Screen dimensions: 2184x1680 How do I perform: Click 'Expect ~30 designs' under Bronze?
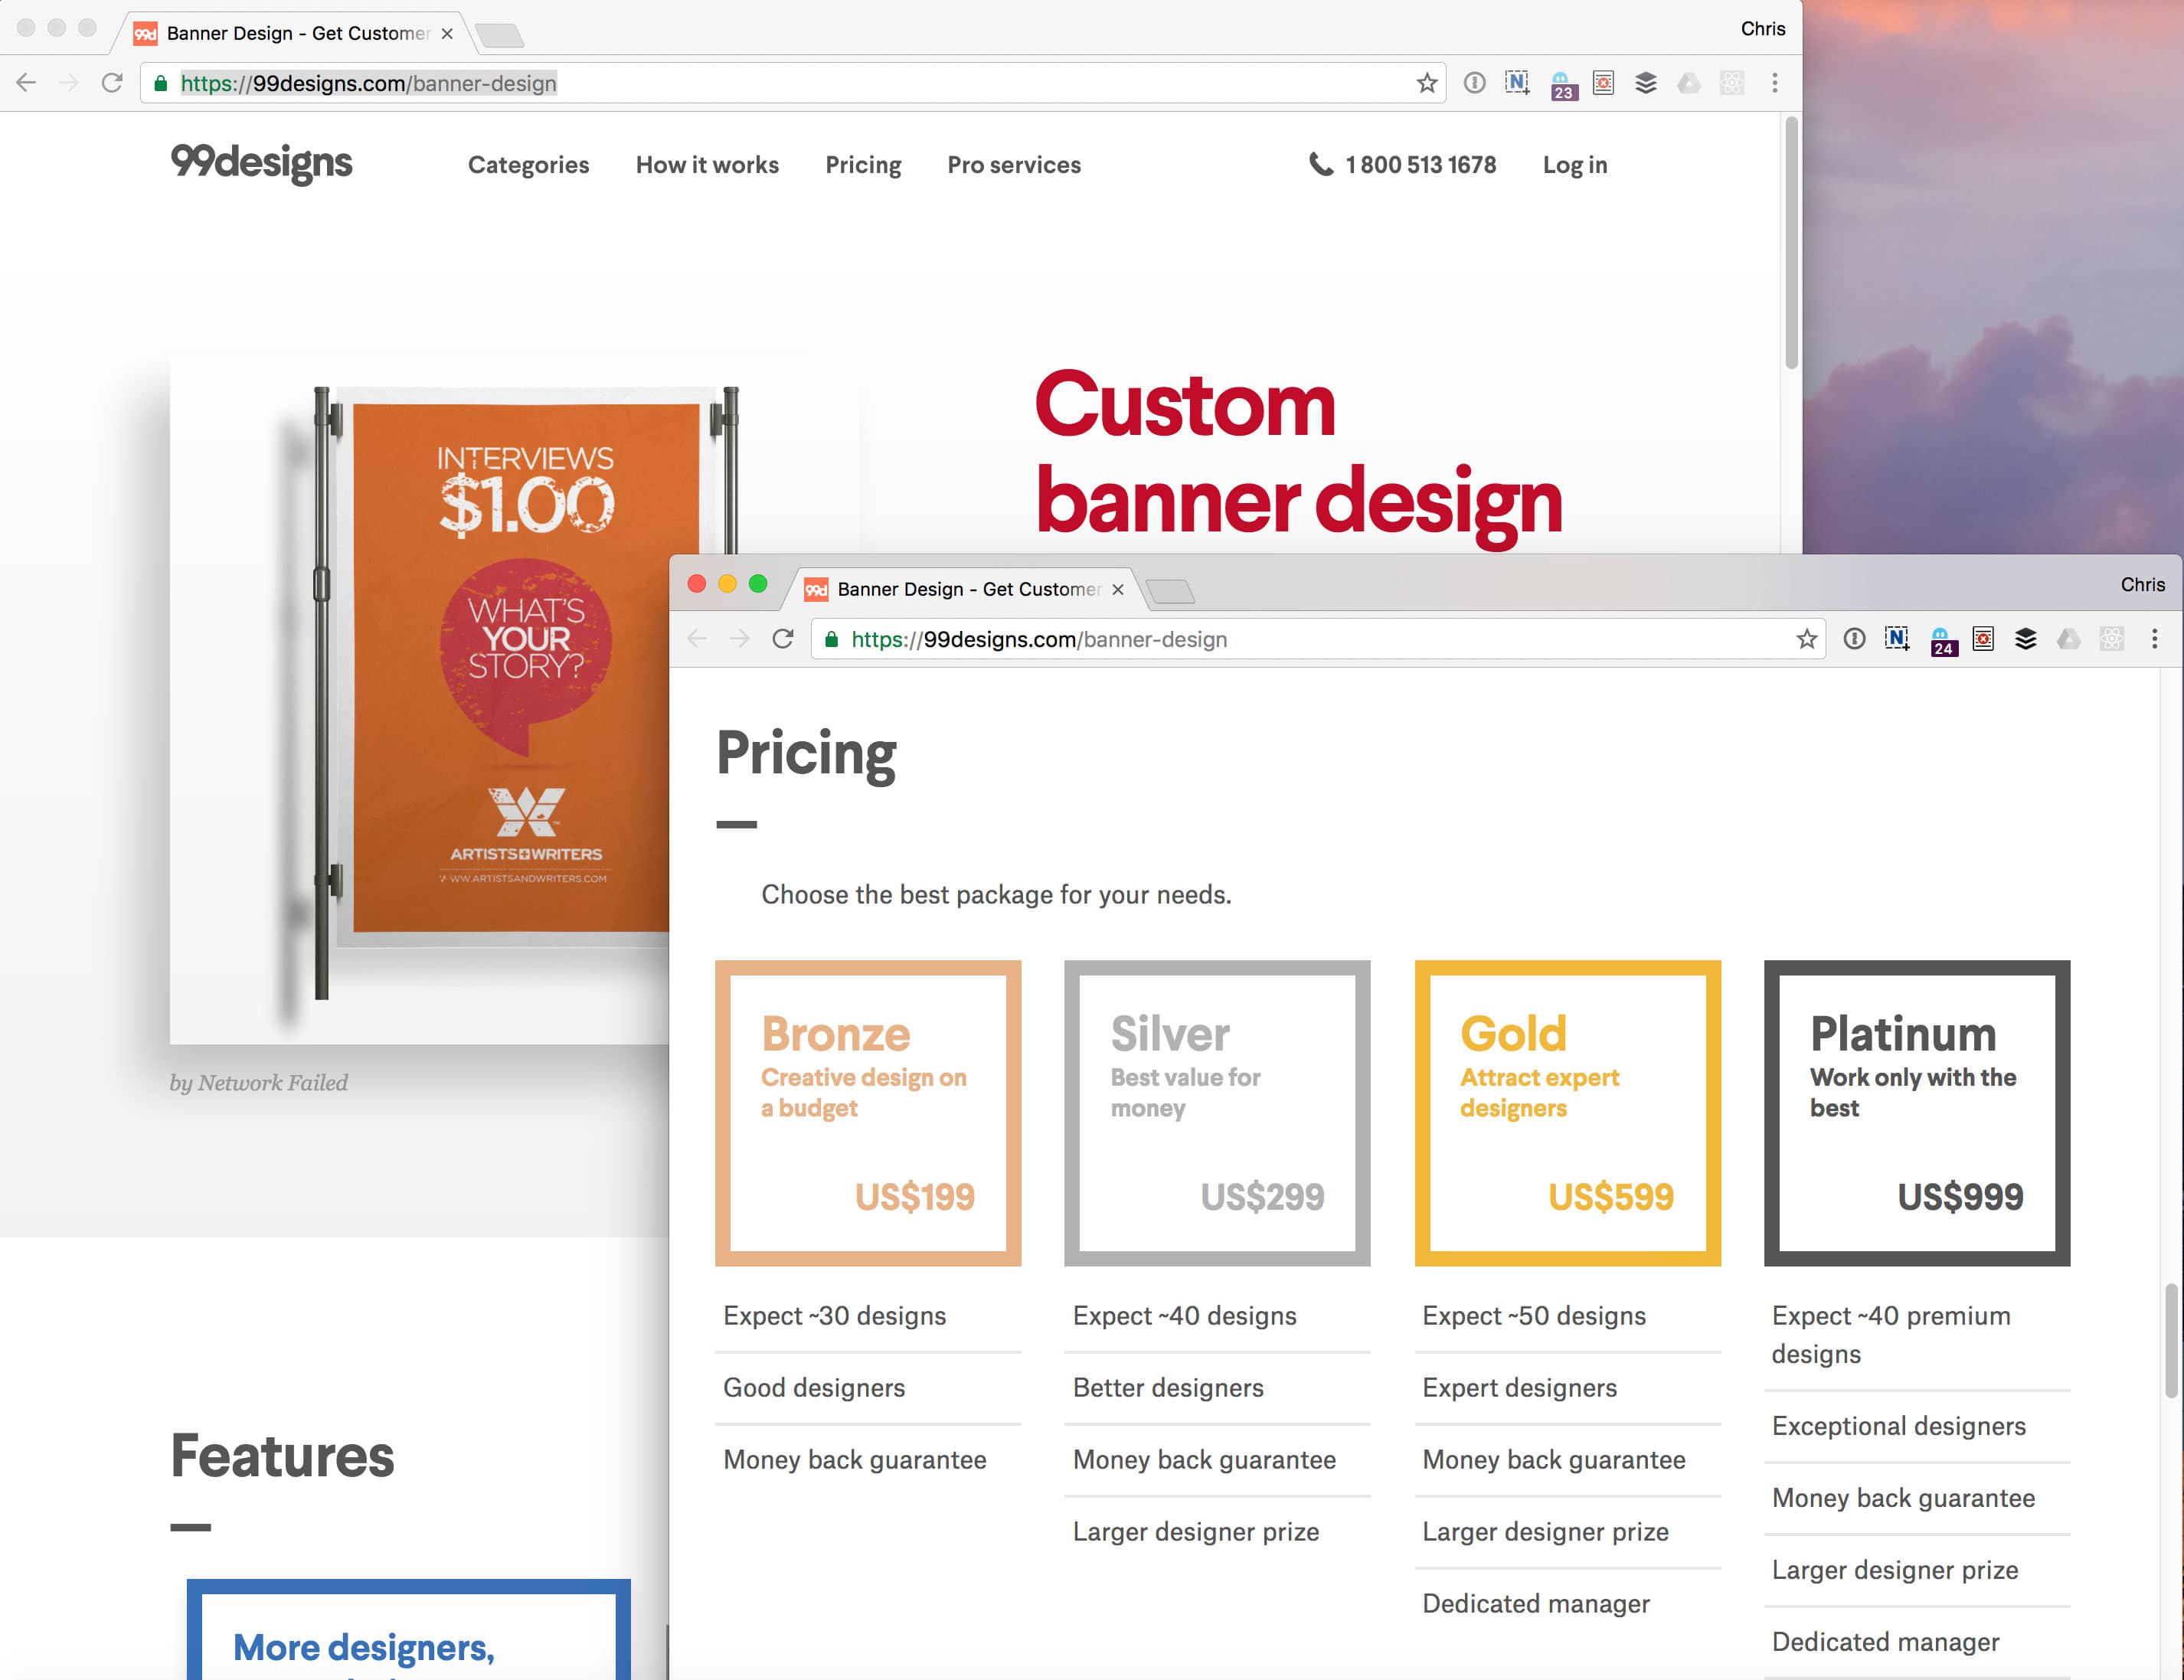(834, 1316)
